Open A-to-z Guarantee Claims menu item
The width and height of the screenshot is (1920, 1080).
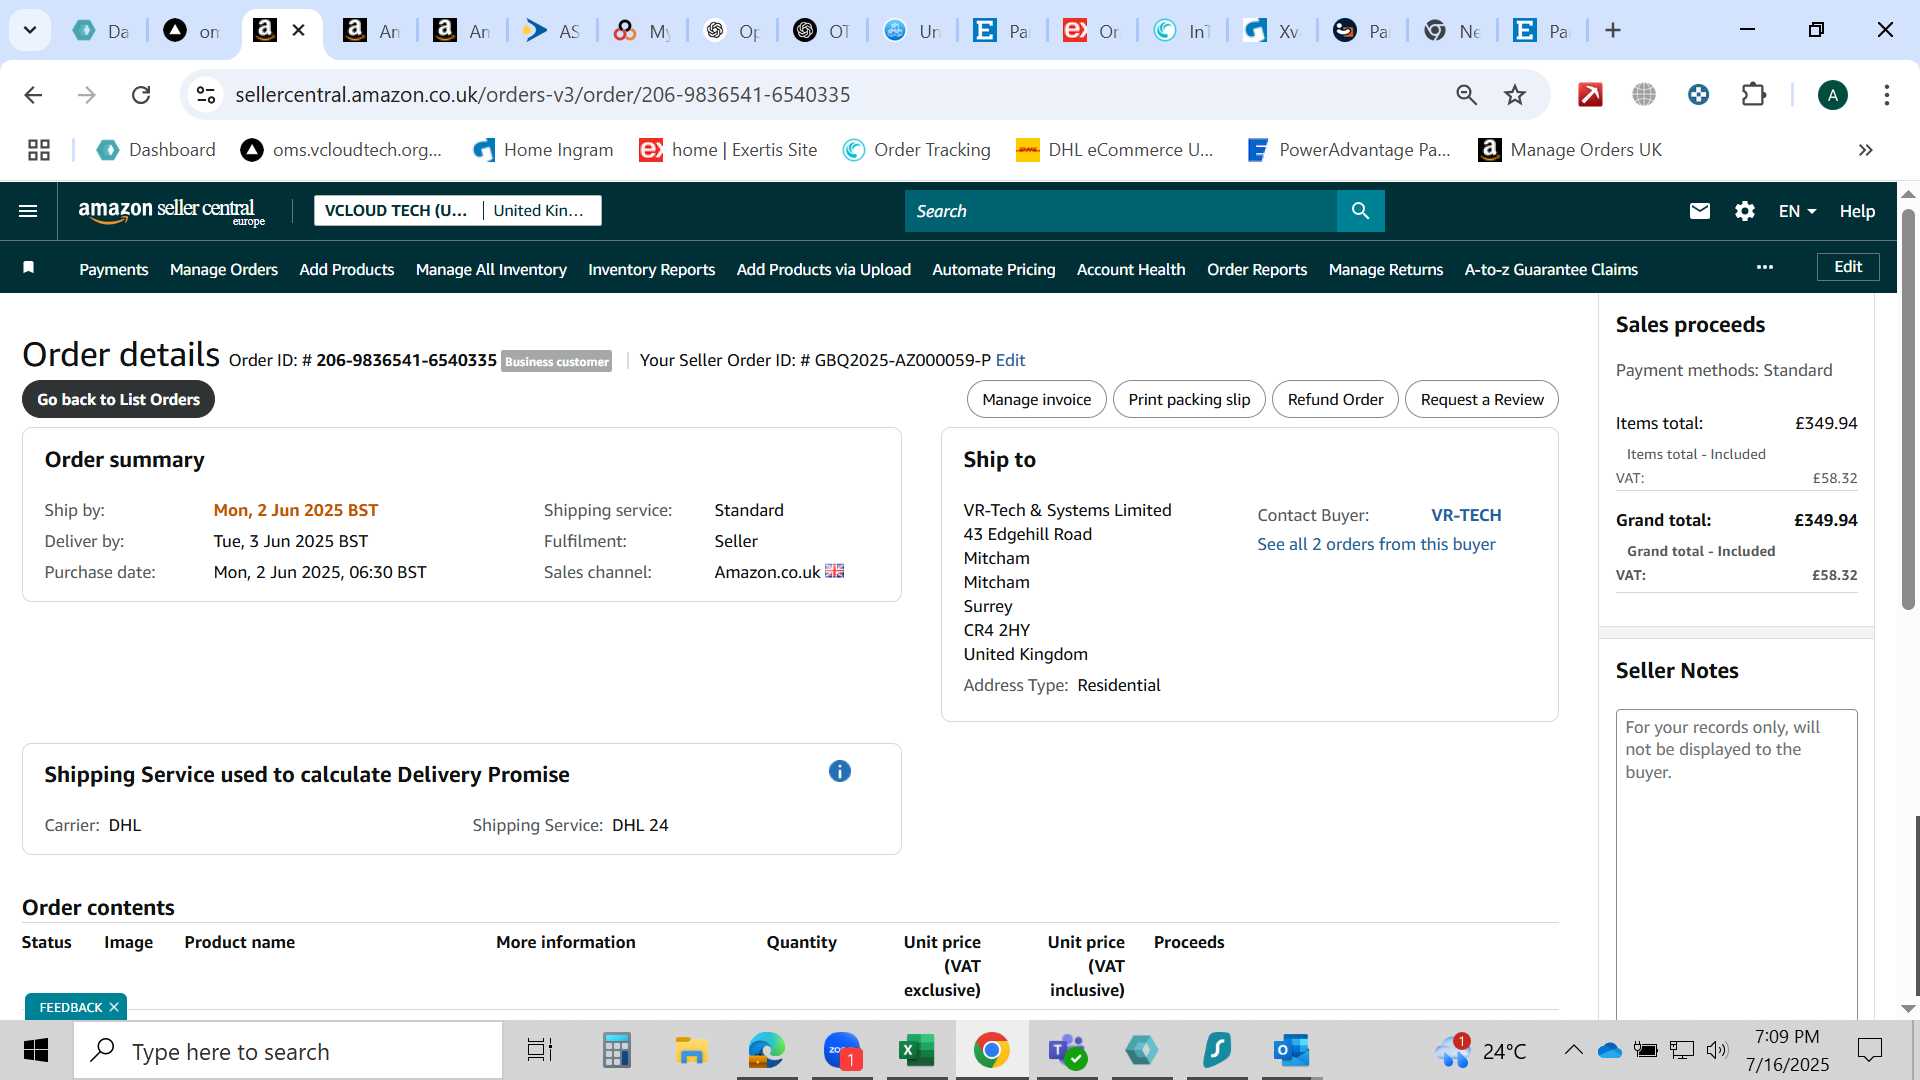tap(1551, 269)
